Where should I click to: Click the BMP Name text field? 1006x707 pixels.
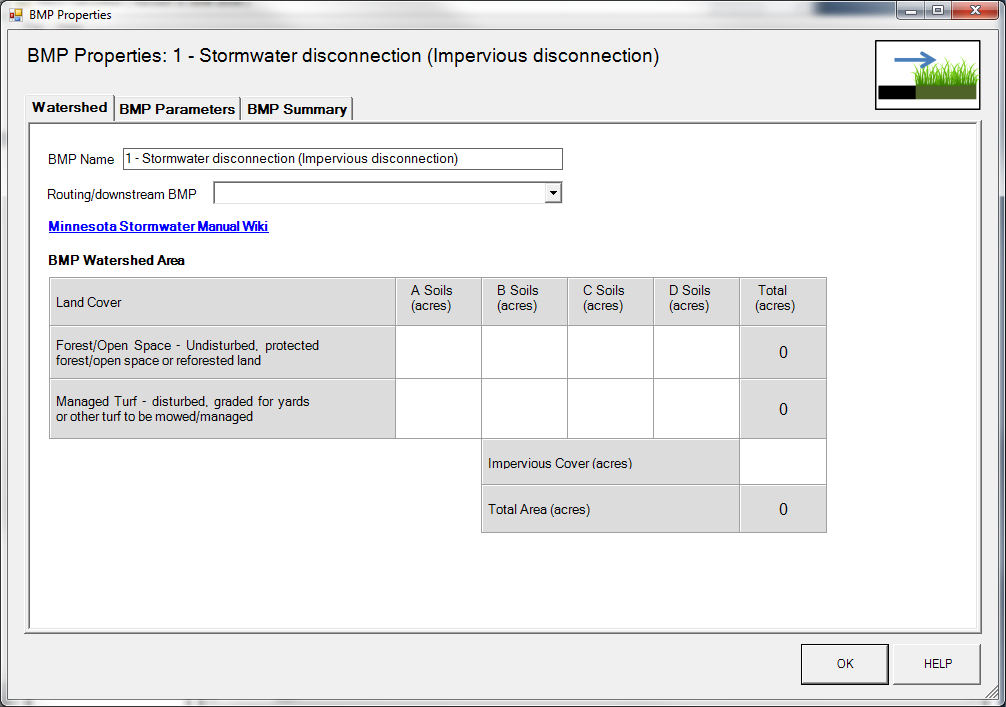point(342,159)
